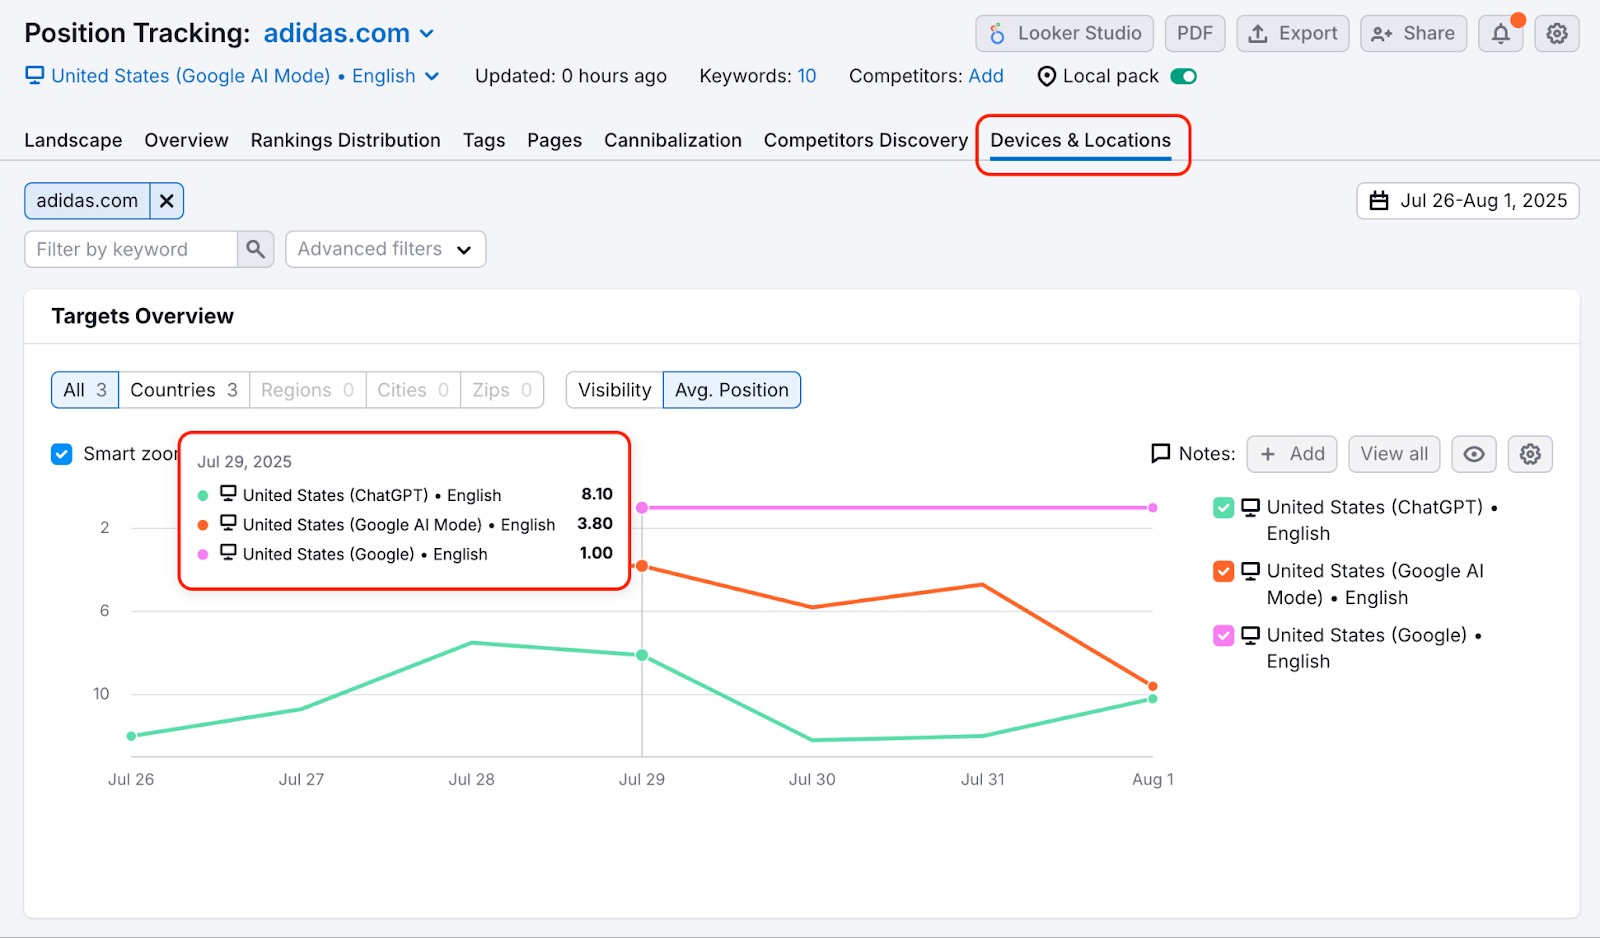Expand the United States English location dropdown
Image resolution: width=1600 pixels, height=938 pixels.
click(x=433, y=76)
